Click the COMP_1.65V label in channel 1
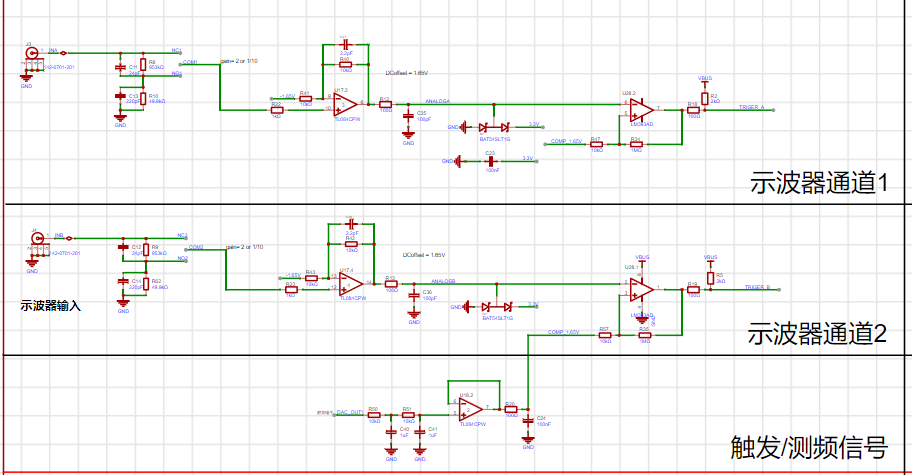 pos(566,141)
